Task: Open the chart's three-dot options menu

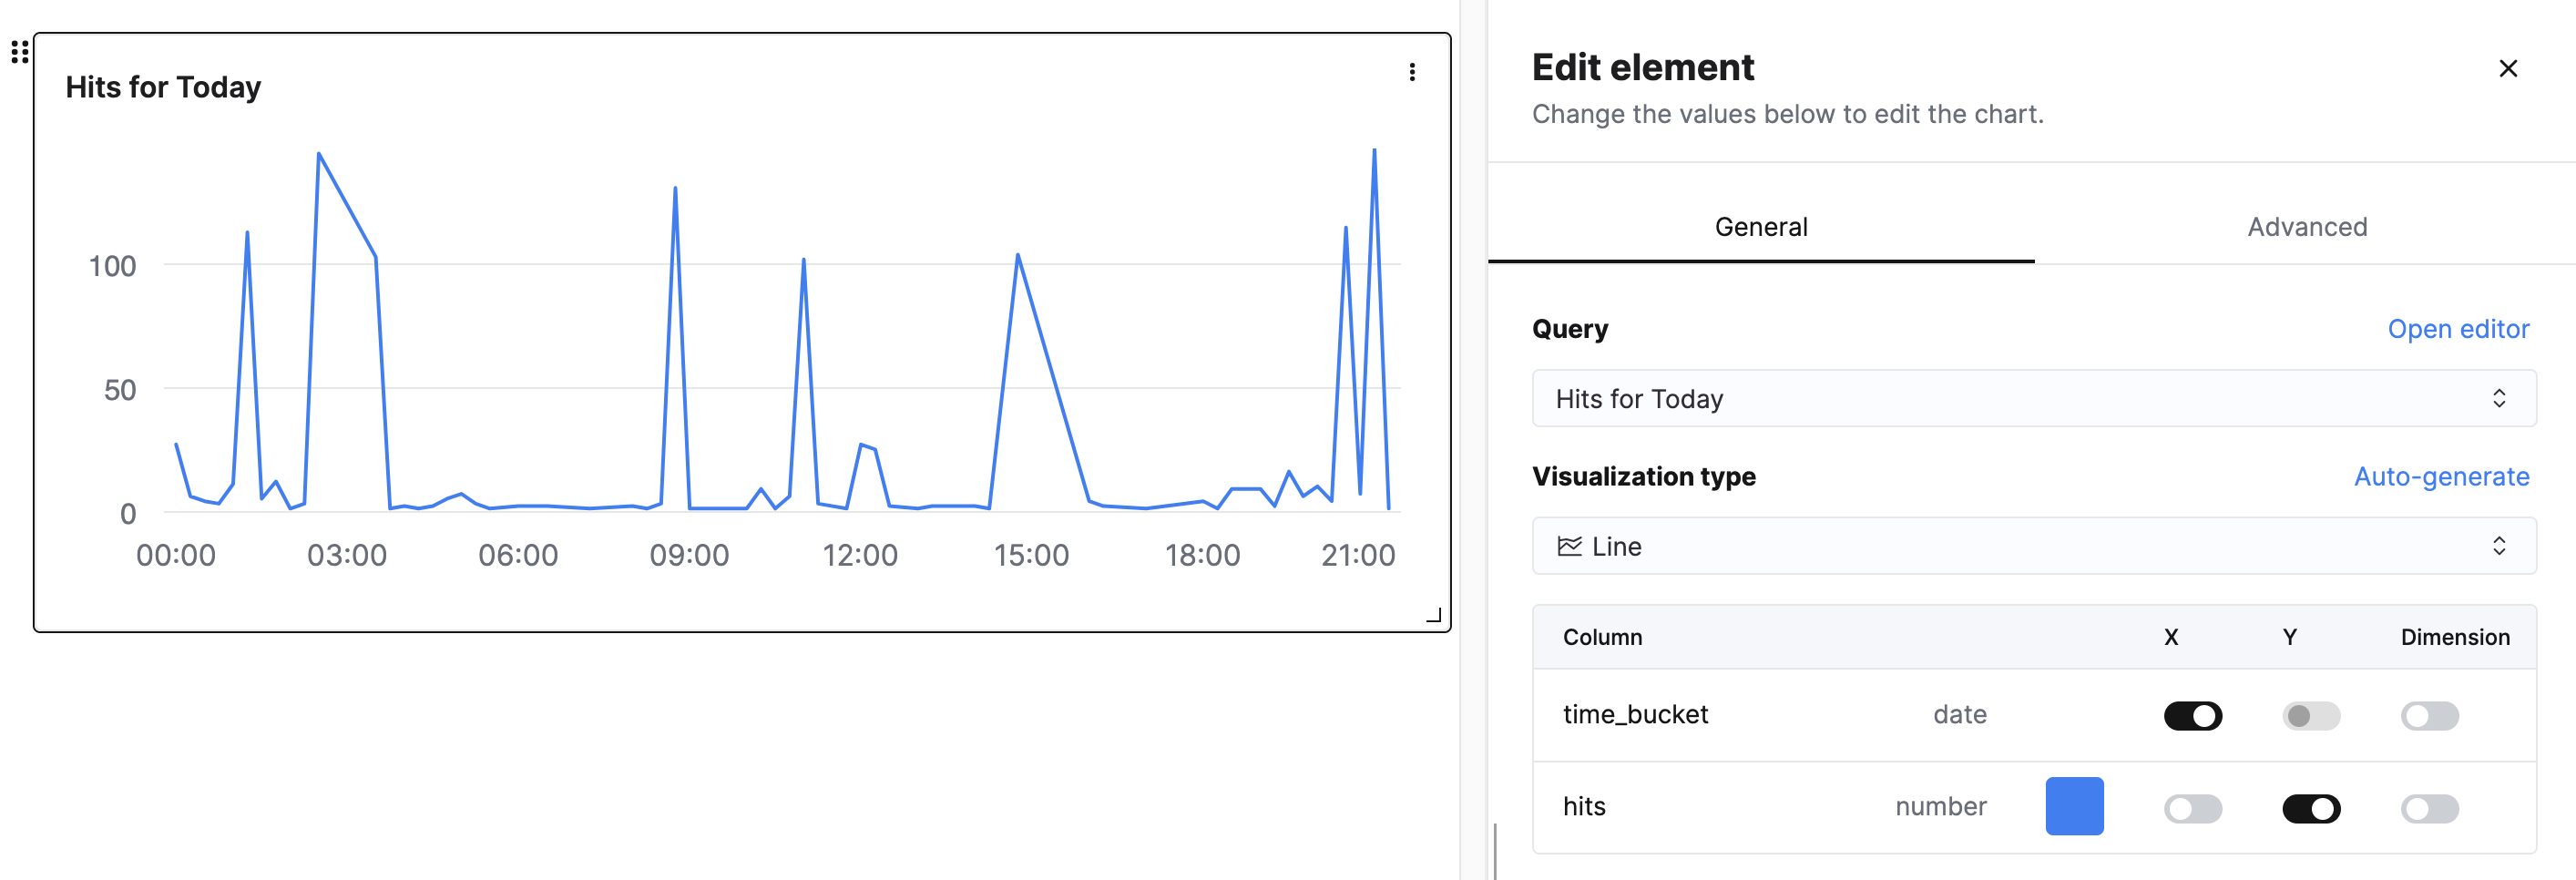Action: point(1412,70)
